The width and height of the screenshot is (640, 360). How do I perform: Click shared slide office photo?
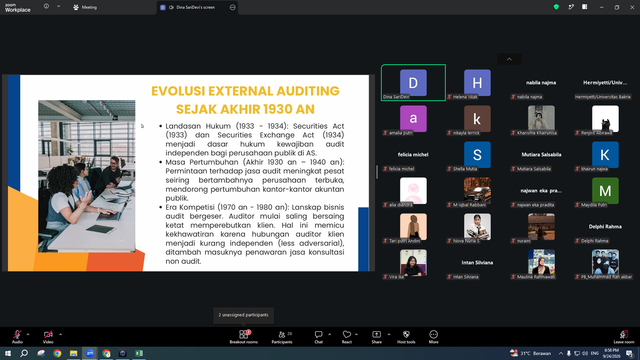pos(87,176)
